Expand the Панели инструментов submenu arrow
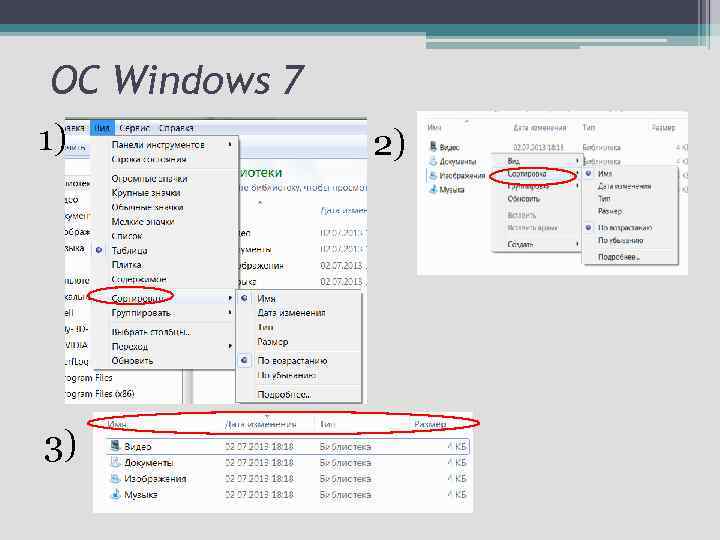This screenshot has width=720, height=540. [x=230, y=144]
